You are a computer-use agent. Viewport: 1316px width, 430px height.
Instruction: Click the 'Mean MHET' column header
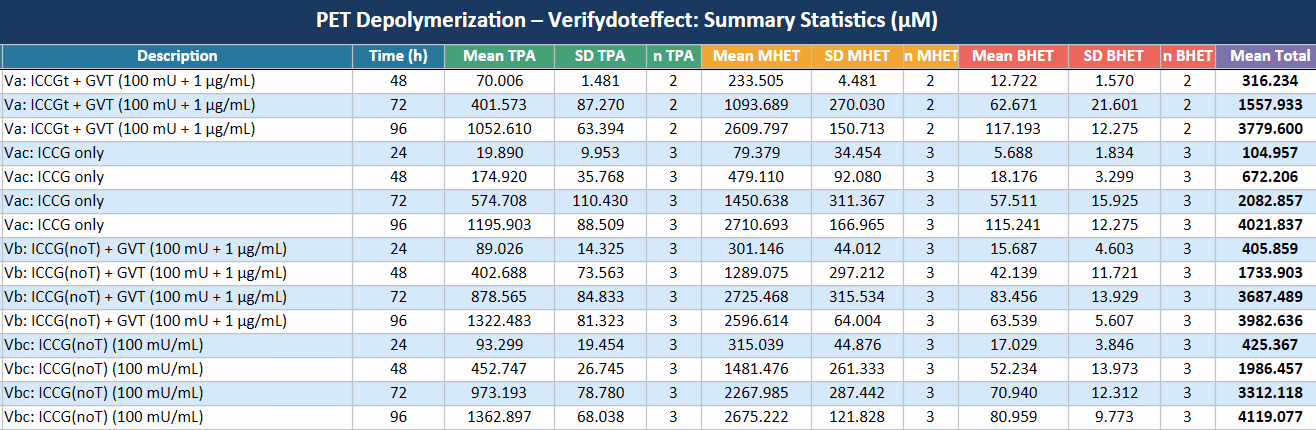(757, 56)
